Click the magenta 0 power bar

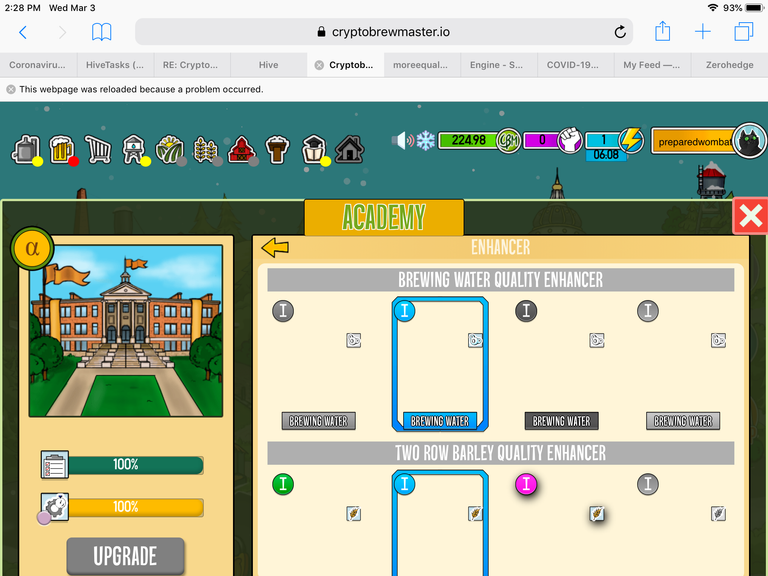(x=542, y=141)
